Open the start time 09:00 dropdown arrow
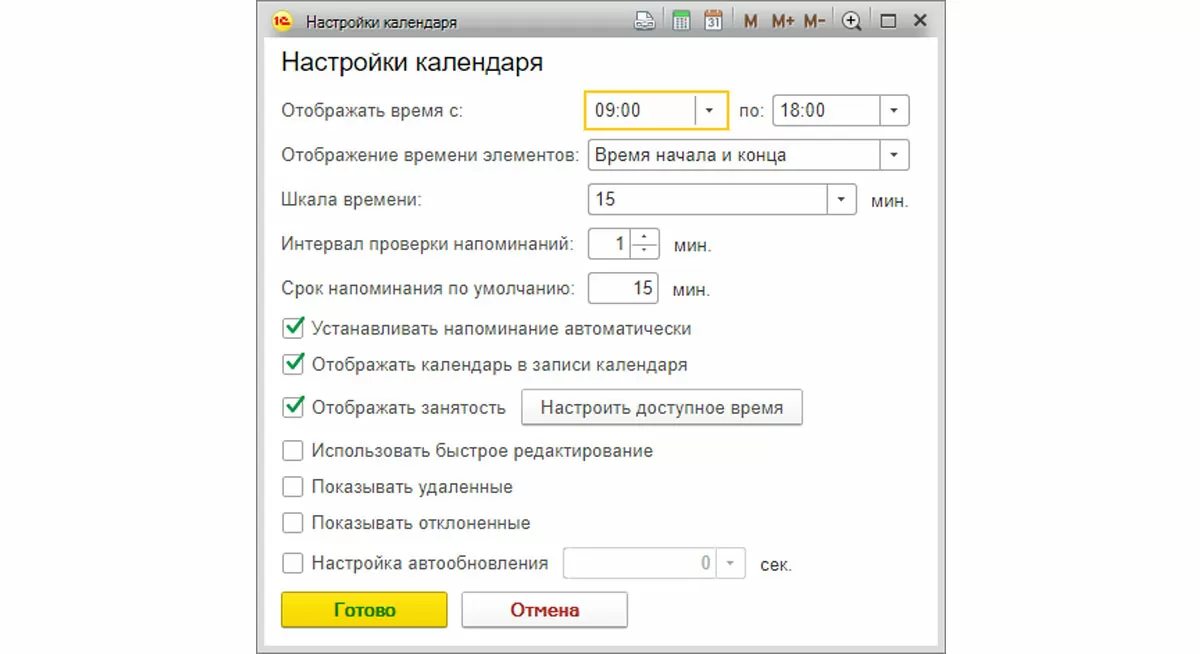This screenshot has width=1200, height=654. click(710, 111)
